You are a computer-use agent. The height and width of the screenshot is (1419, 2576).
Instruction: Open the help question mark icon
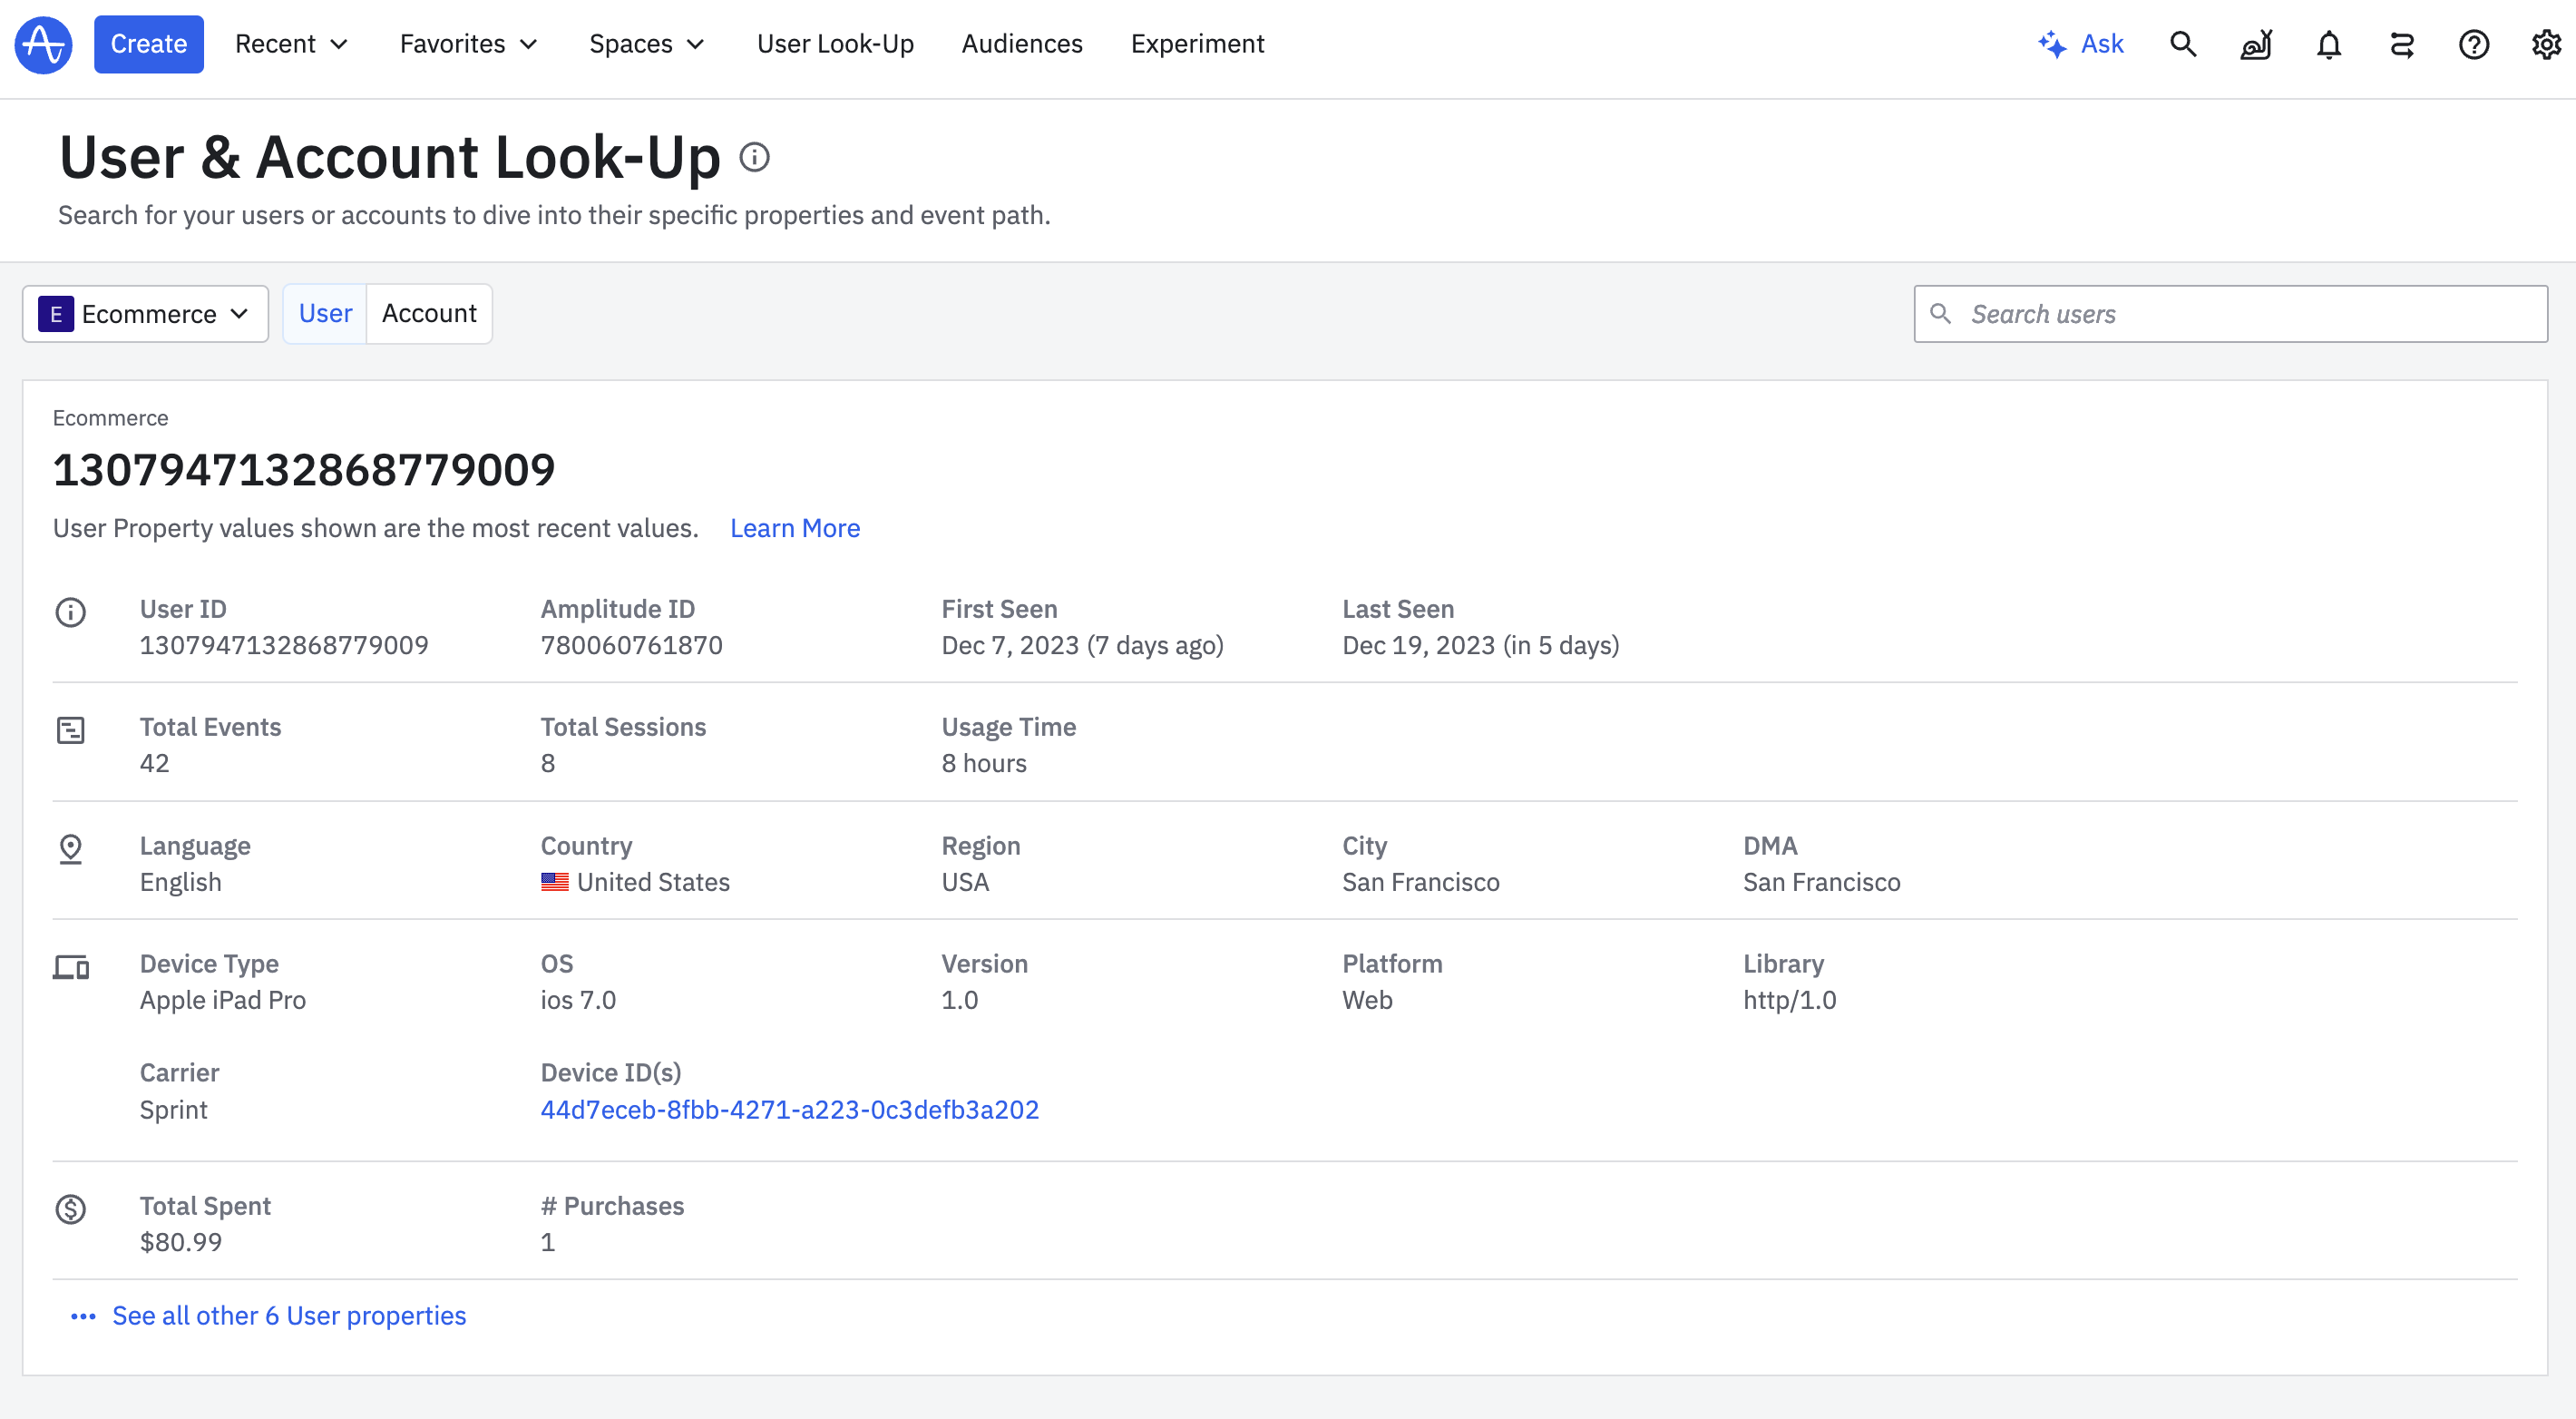click(x=2473, y=44)
